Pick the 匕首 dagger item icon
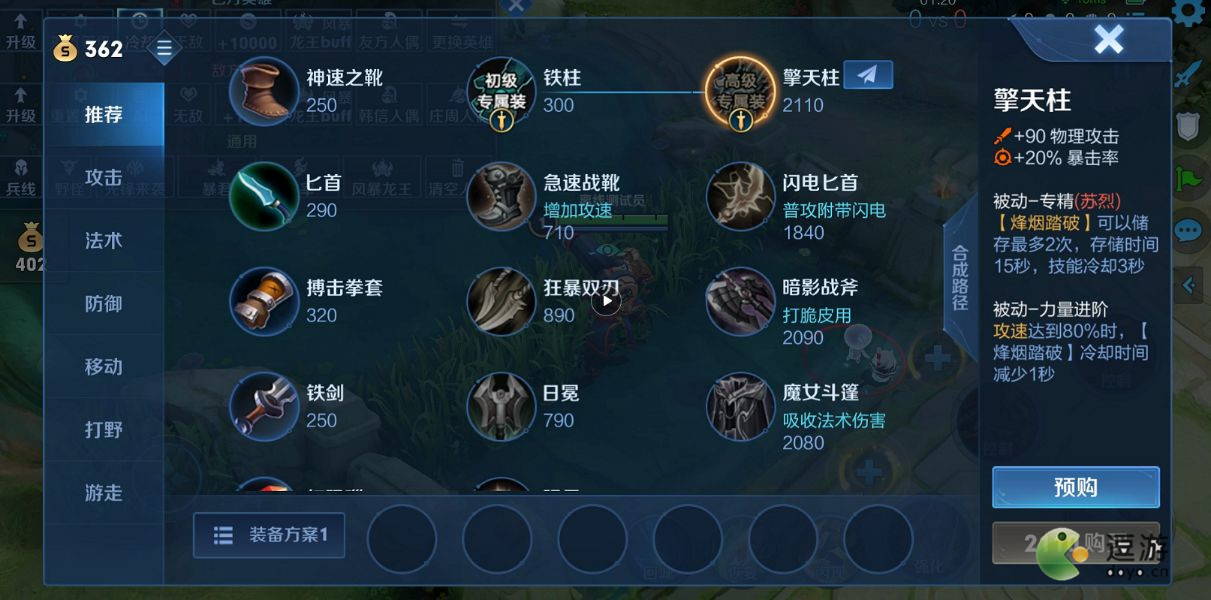The image size is (1211, 600). click(265, 196)
